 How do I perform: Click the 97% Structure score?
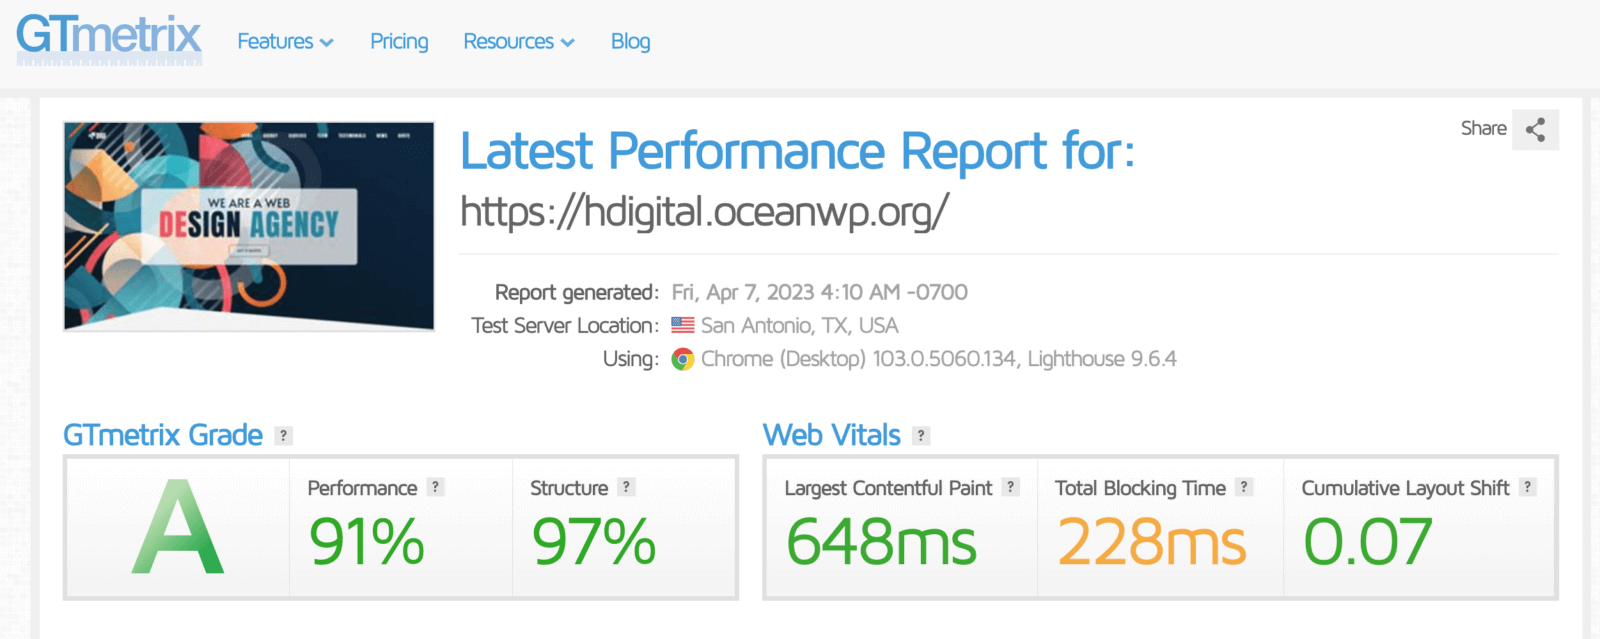(594, 542)
